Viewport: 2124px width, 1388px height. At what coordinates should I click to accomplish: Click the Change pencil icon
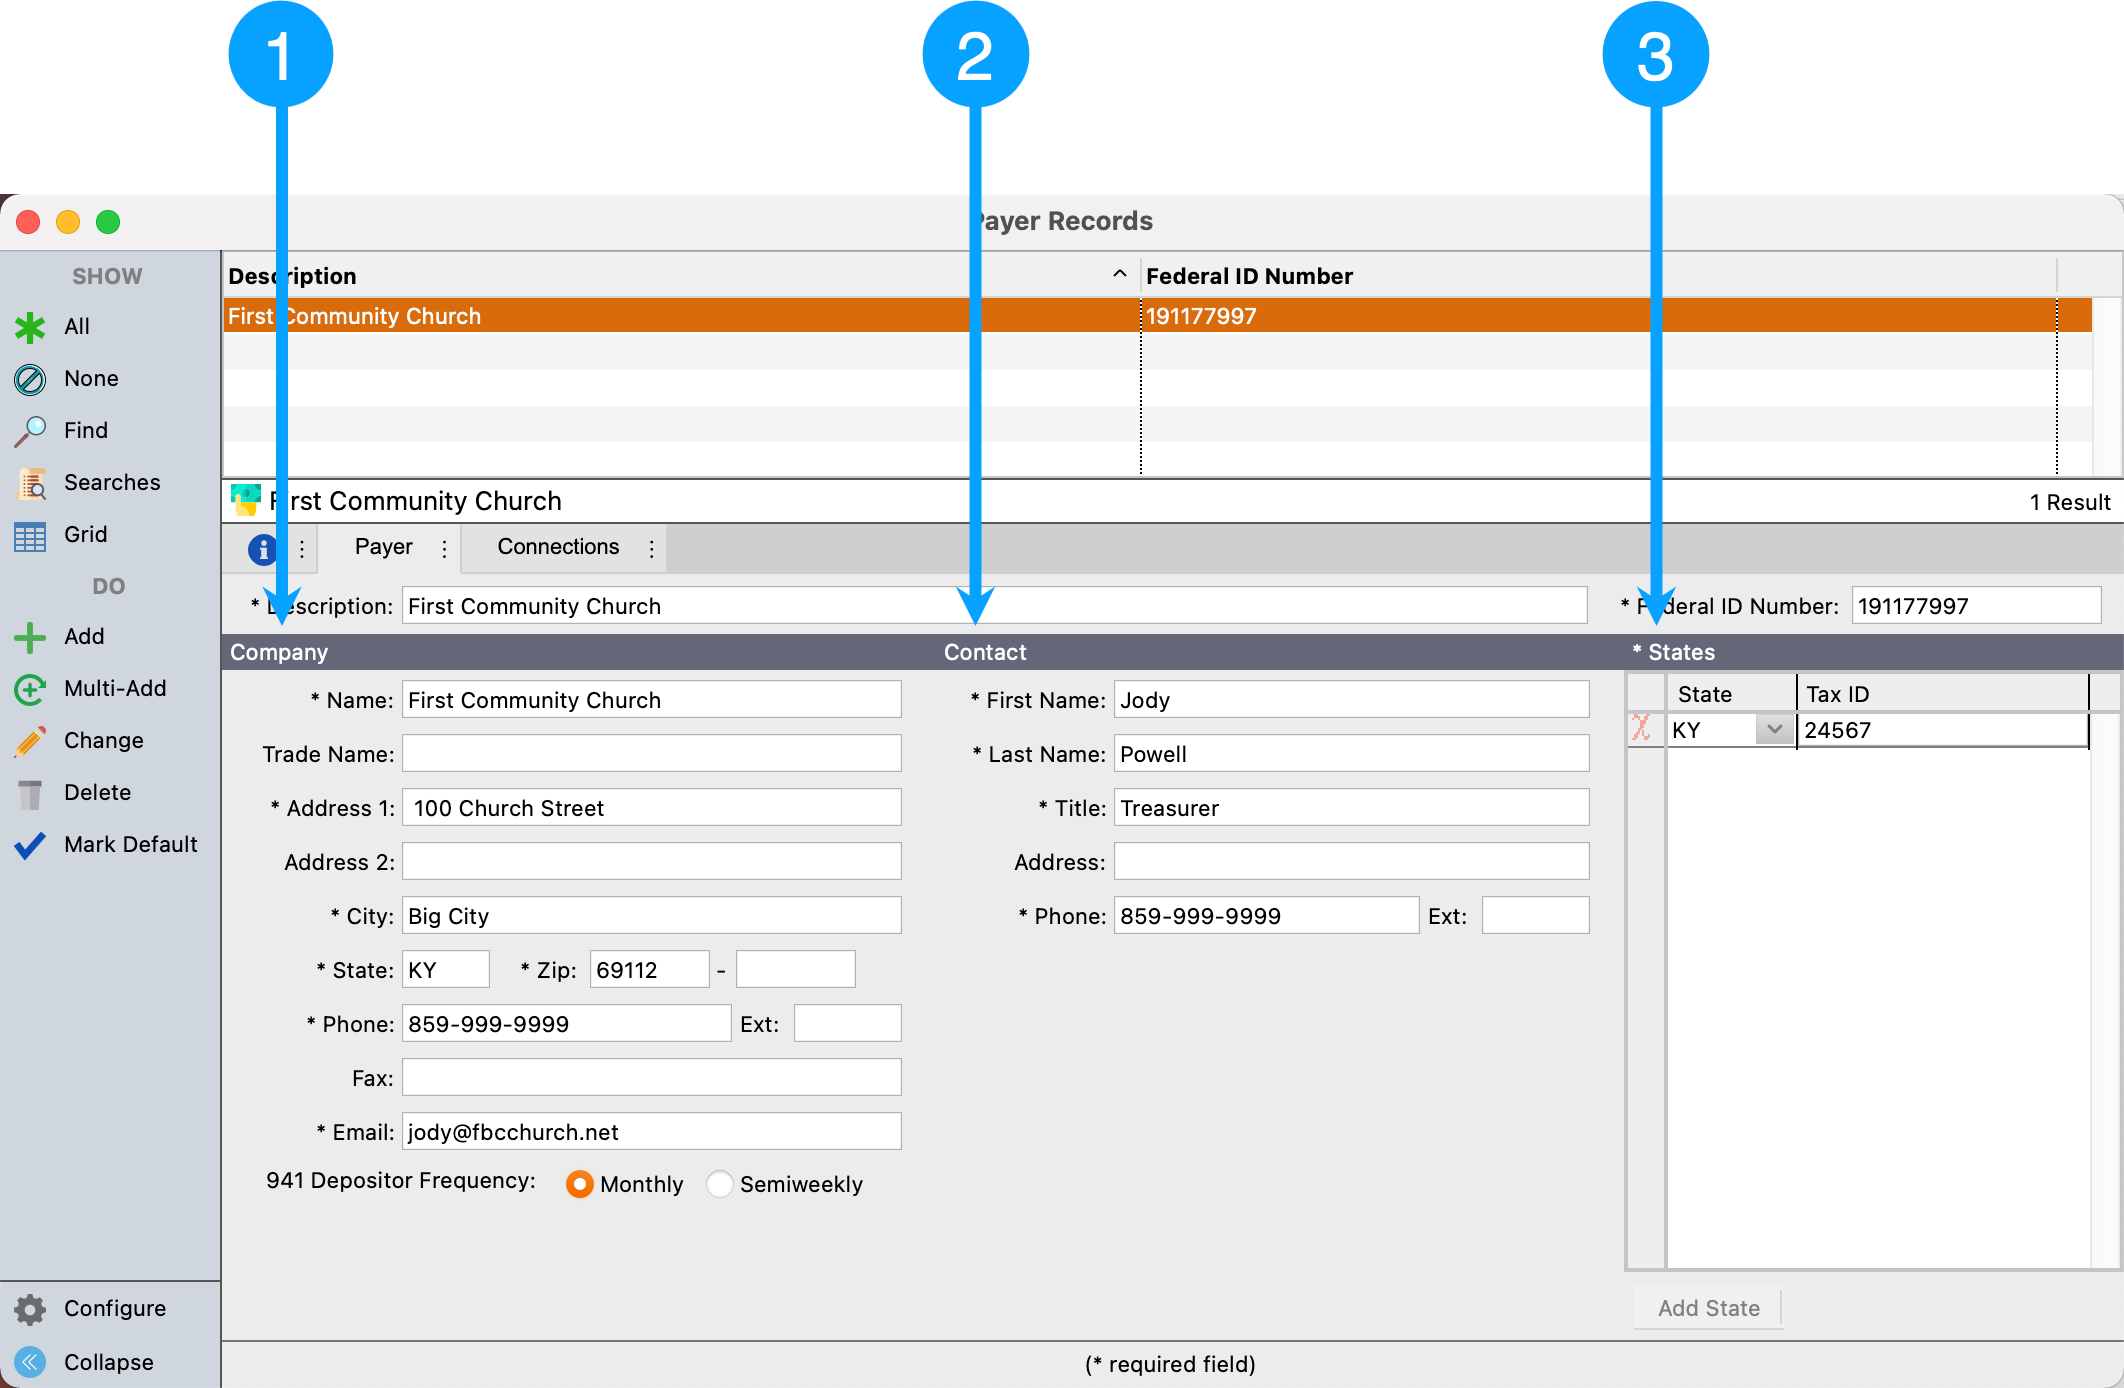click(30, 741)
